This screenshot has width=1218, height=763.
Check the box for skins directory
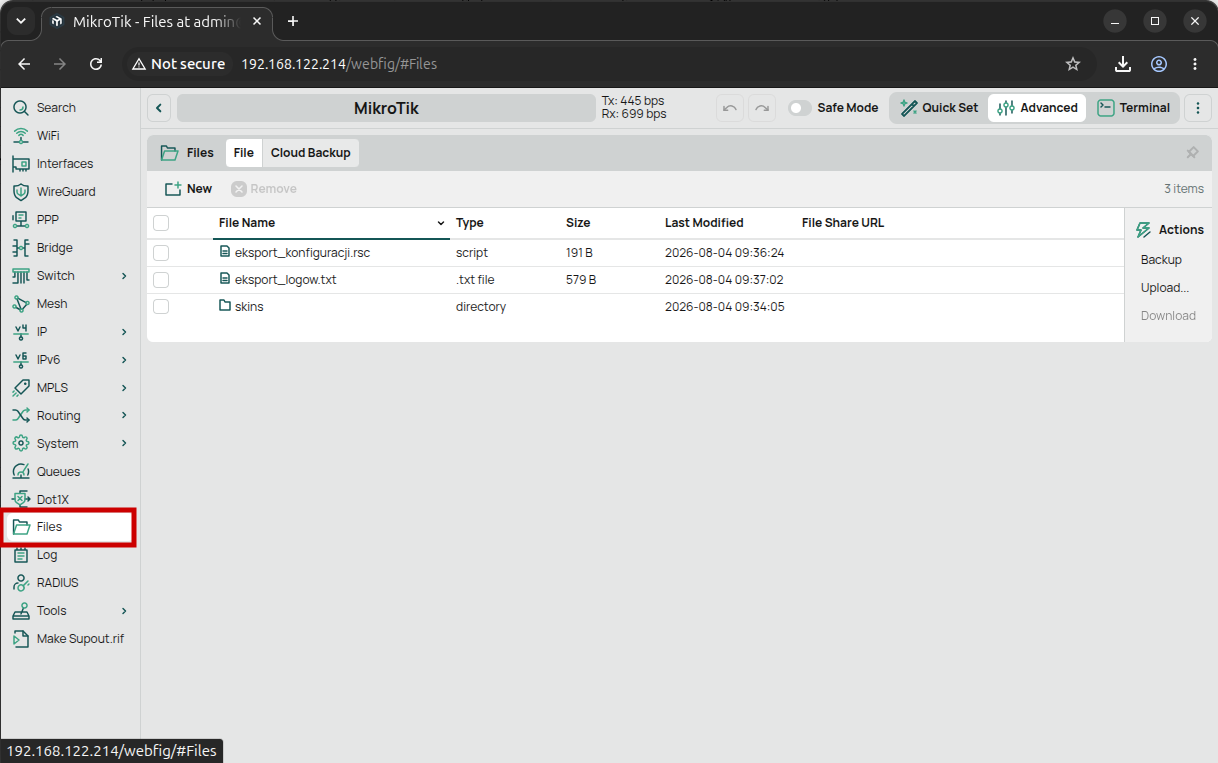[x=161, y=307]
